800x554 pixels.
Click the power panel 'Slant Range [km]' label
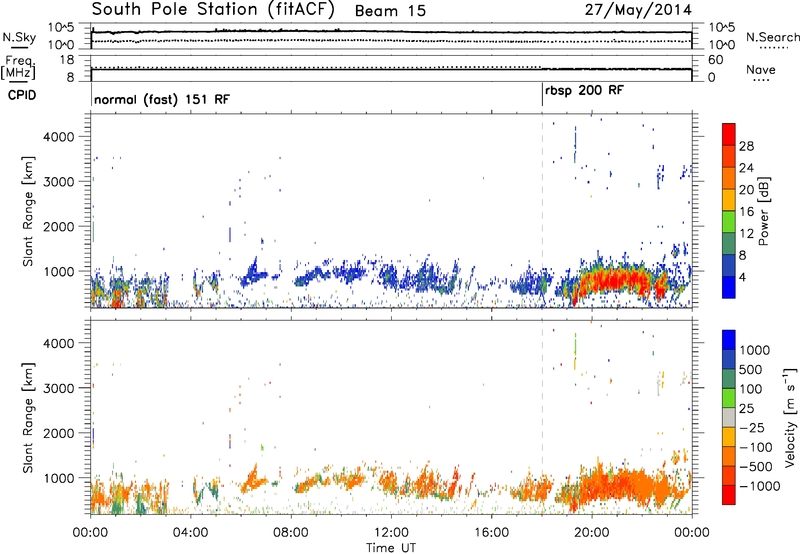click(28, 211)
